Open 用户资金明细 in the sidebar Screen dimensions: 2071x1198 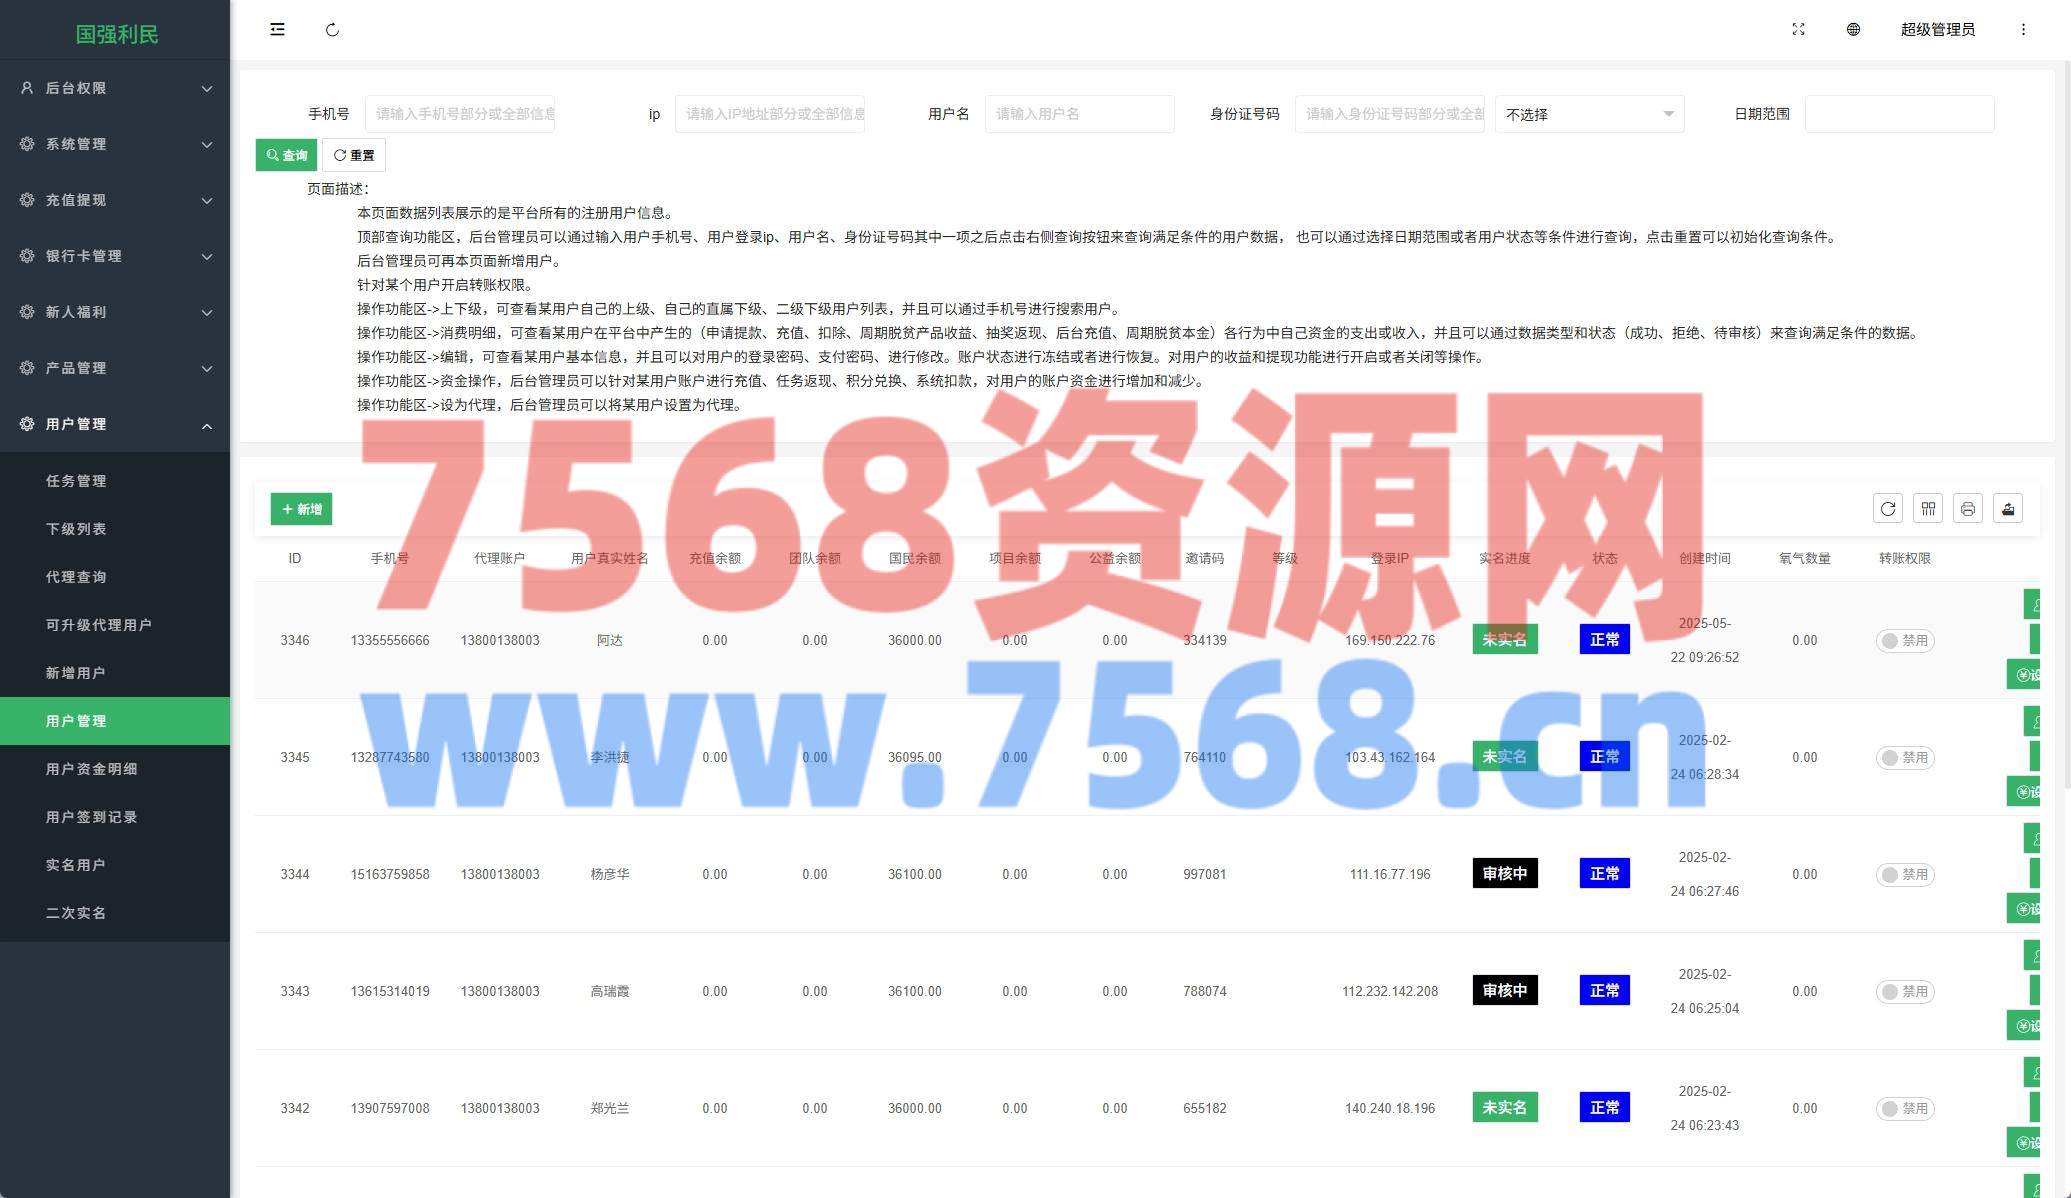(91, 769)
